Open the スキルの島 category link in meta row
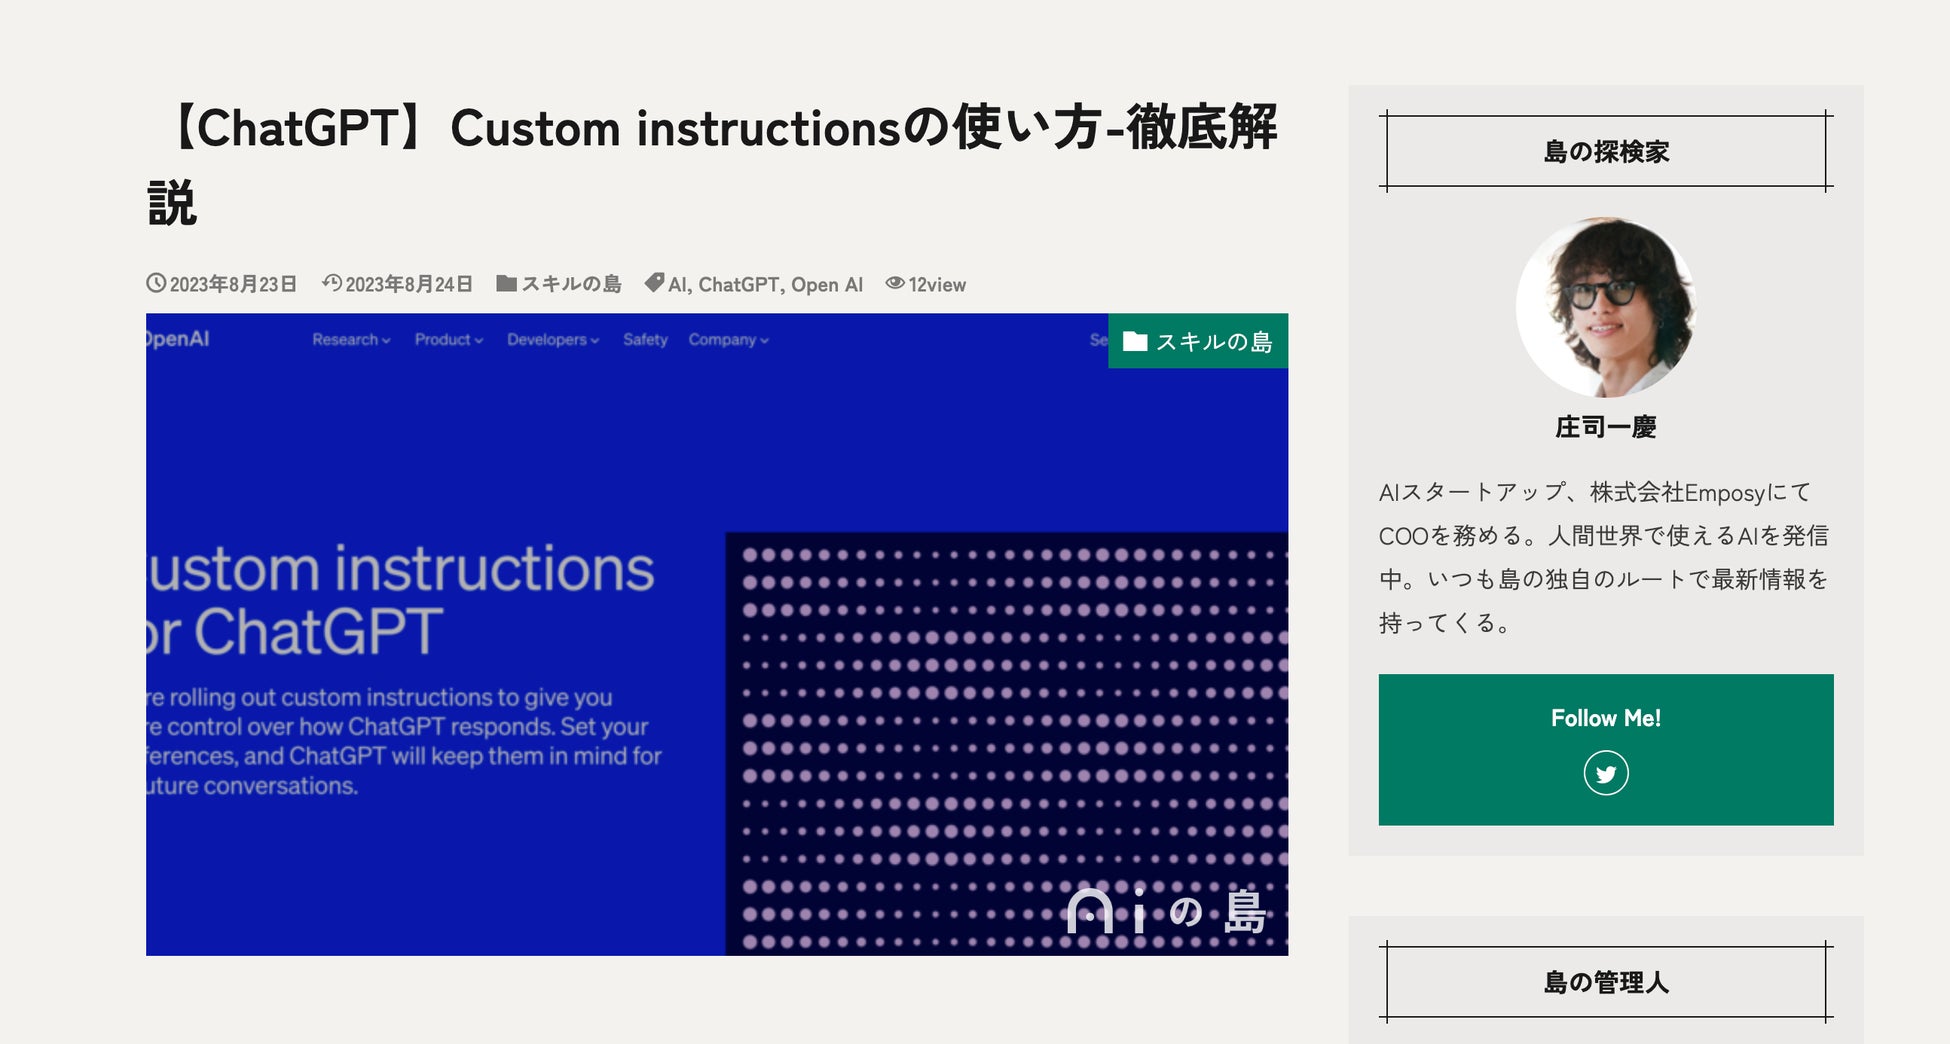1950x1044 pixels. pos(571,284)
